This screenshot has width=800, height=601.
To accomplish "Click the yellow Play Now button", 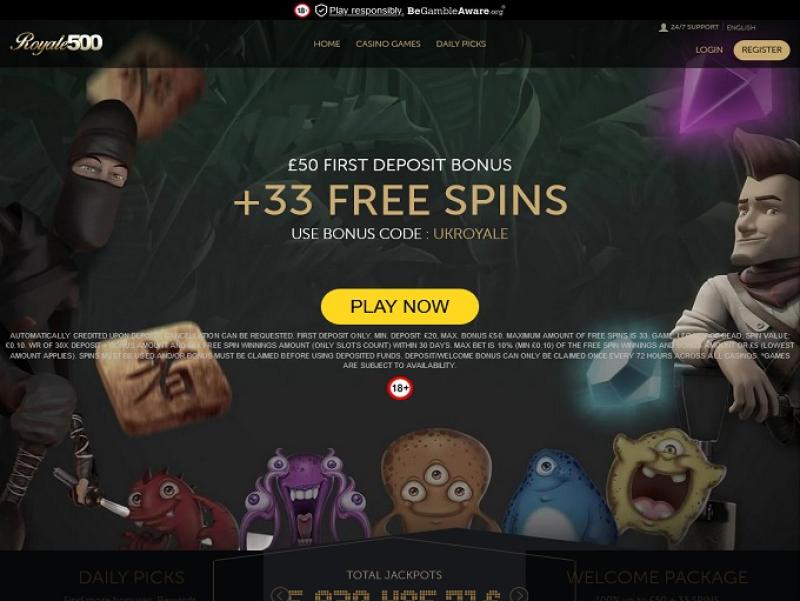I will tap(400, 307).
